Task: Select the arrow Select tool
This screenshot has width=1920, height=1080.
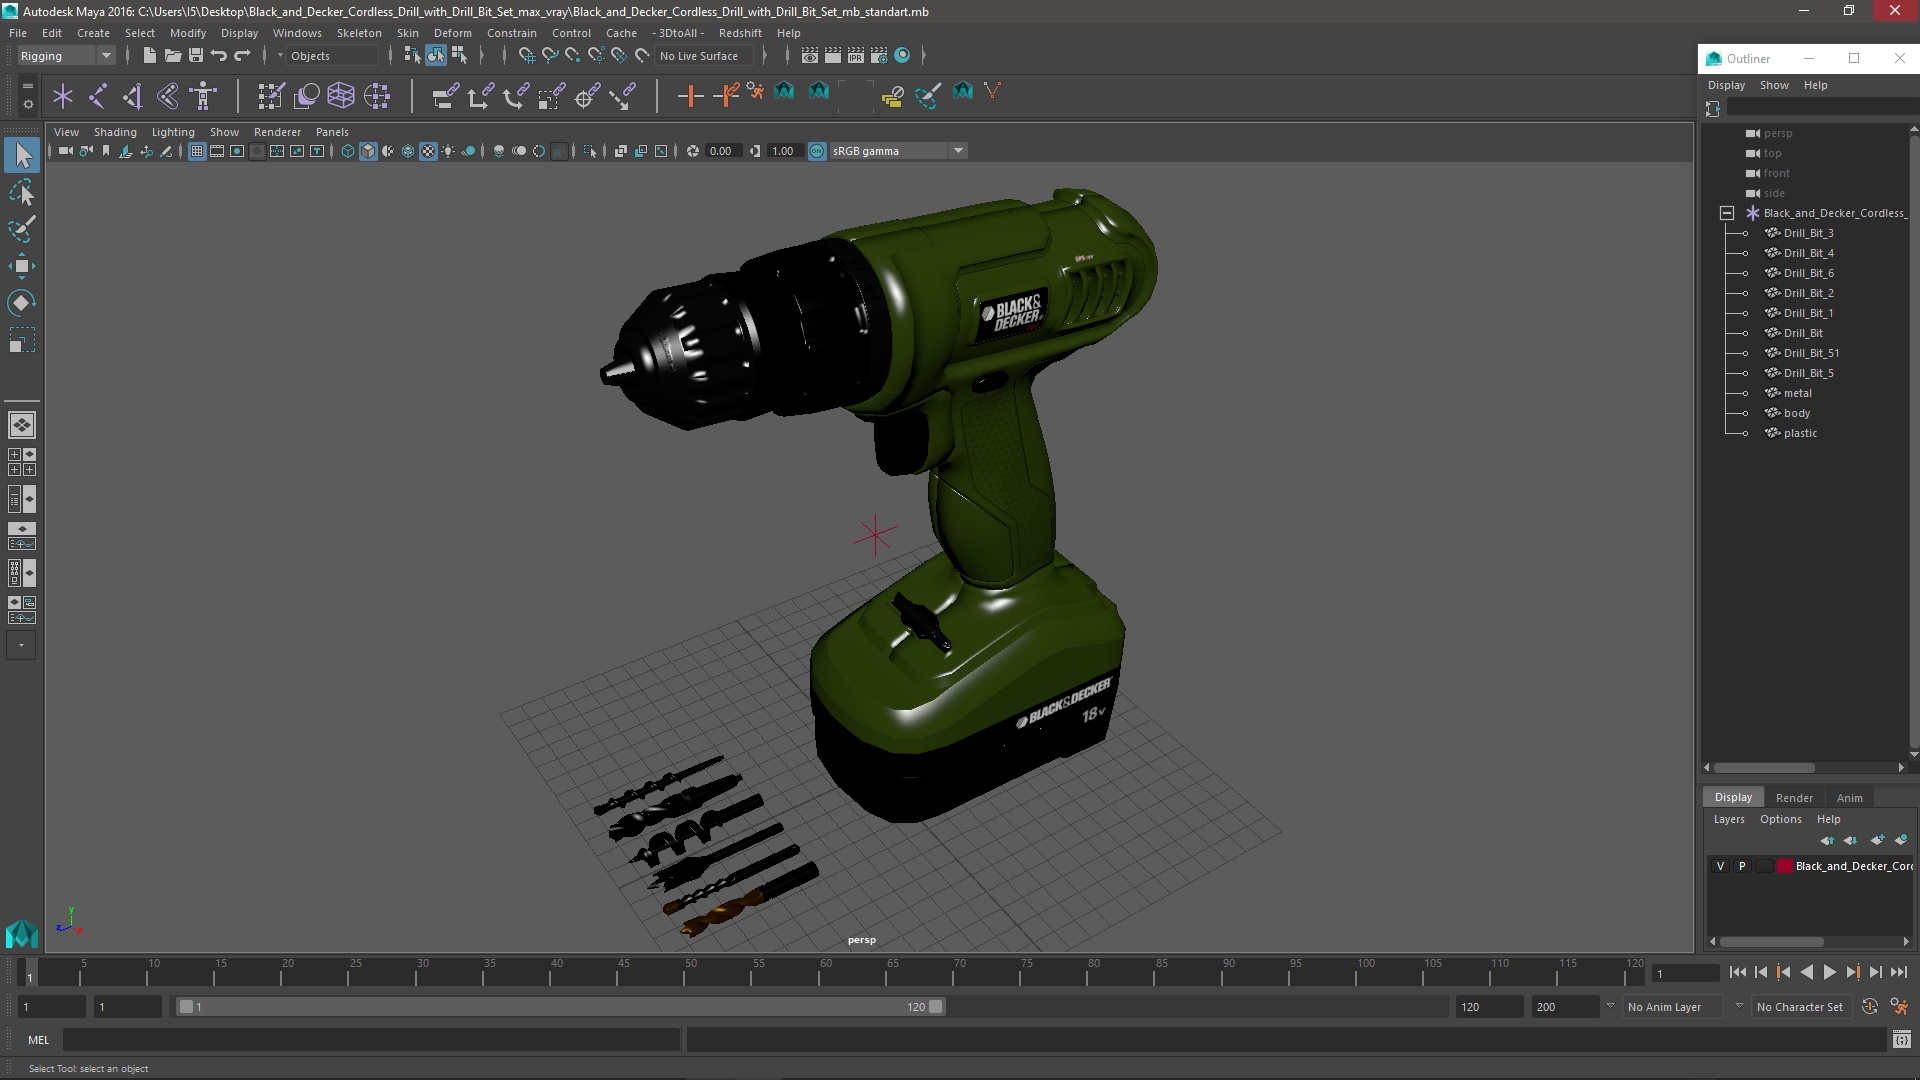Action: coord(22,155)
